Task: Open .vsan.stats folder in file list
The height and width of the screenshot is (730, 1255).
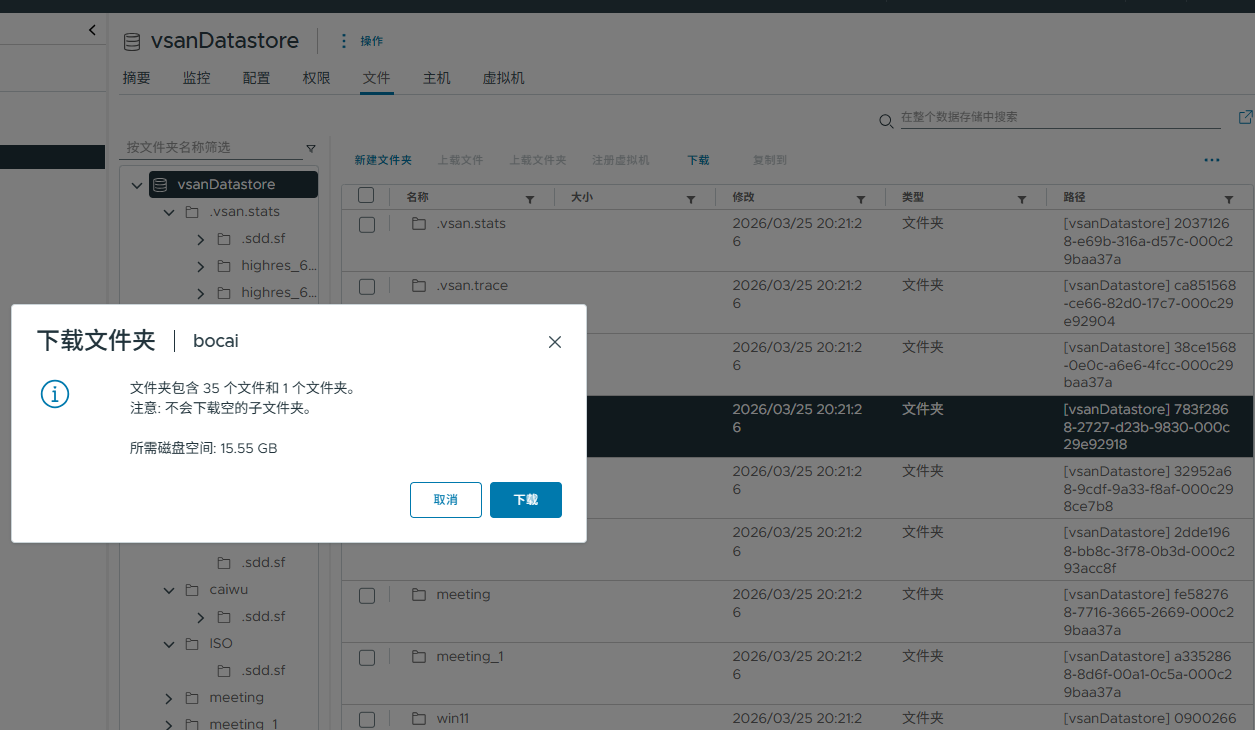Action: pyautogui.click(x=471, y=223)
